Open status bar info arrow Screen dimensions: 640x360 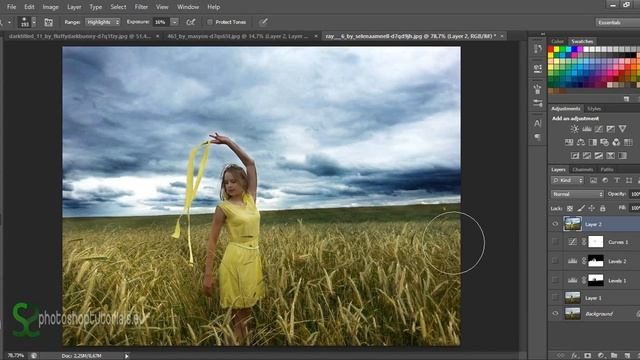127,356
